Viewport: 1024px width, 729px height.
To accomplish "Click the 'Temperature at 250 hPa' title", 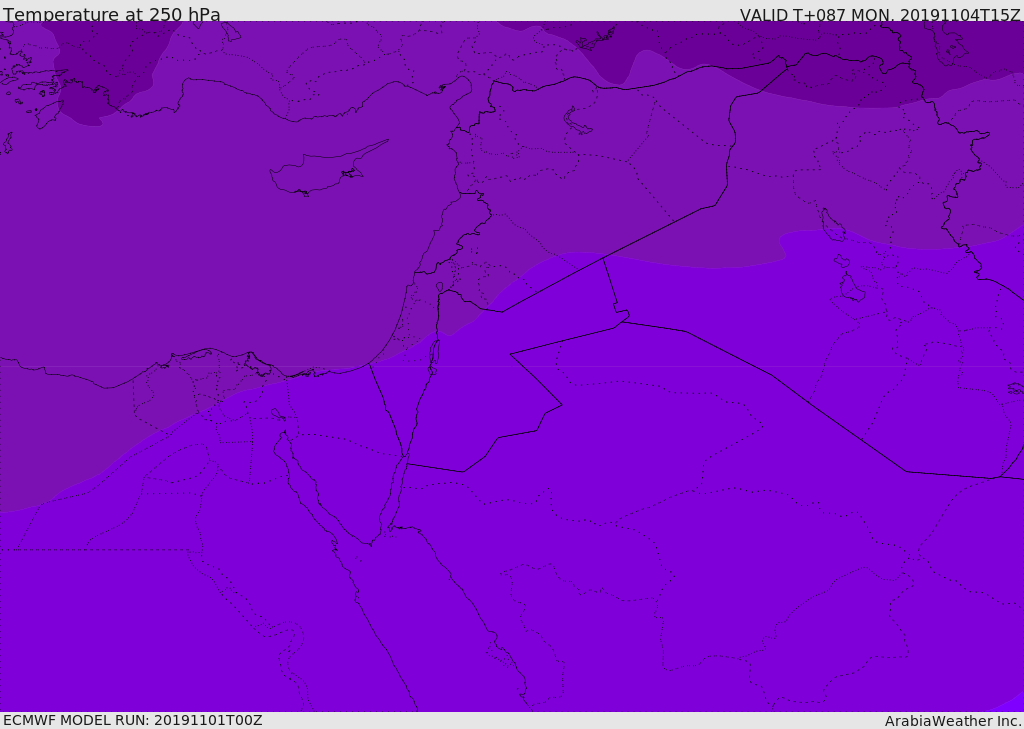I will pos(112,14).
